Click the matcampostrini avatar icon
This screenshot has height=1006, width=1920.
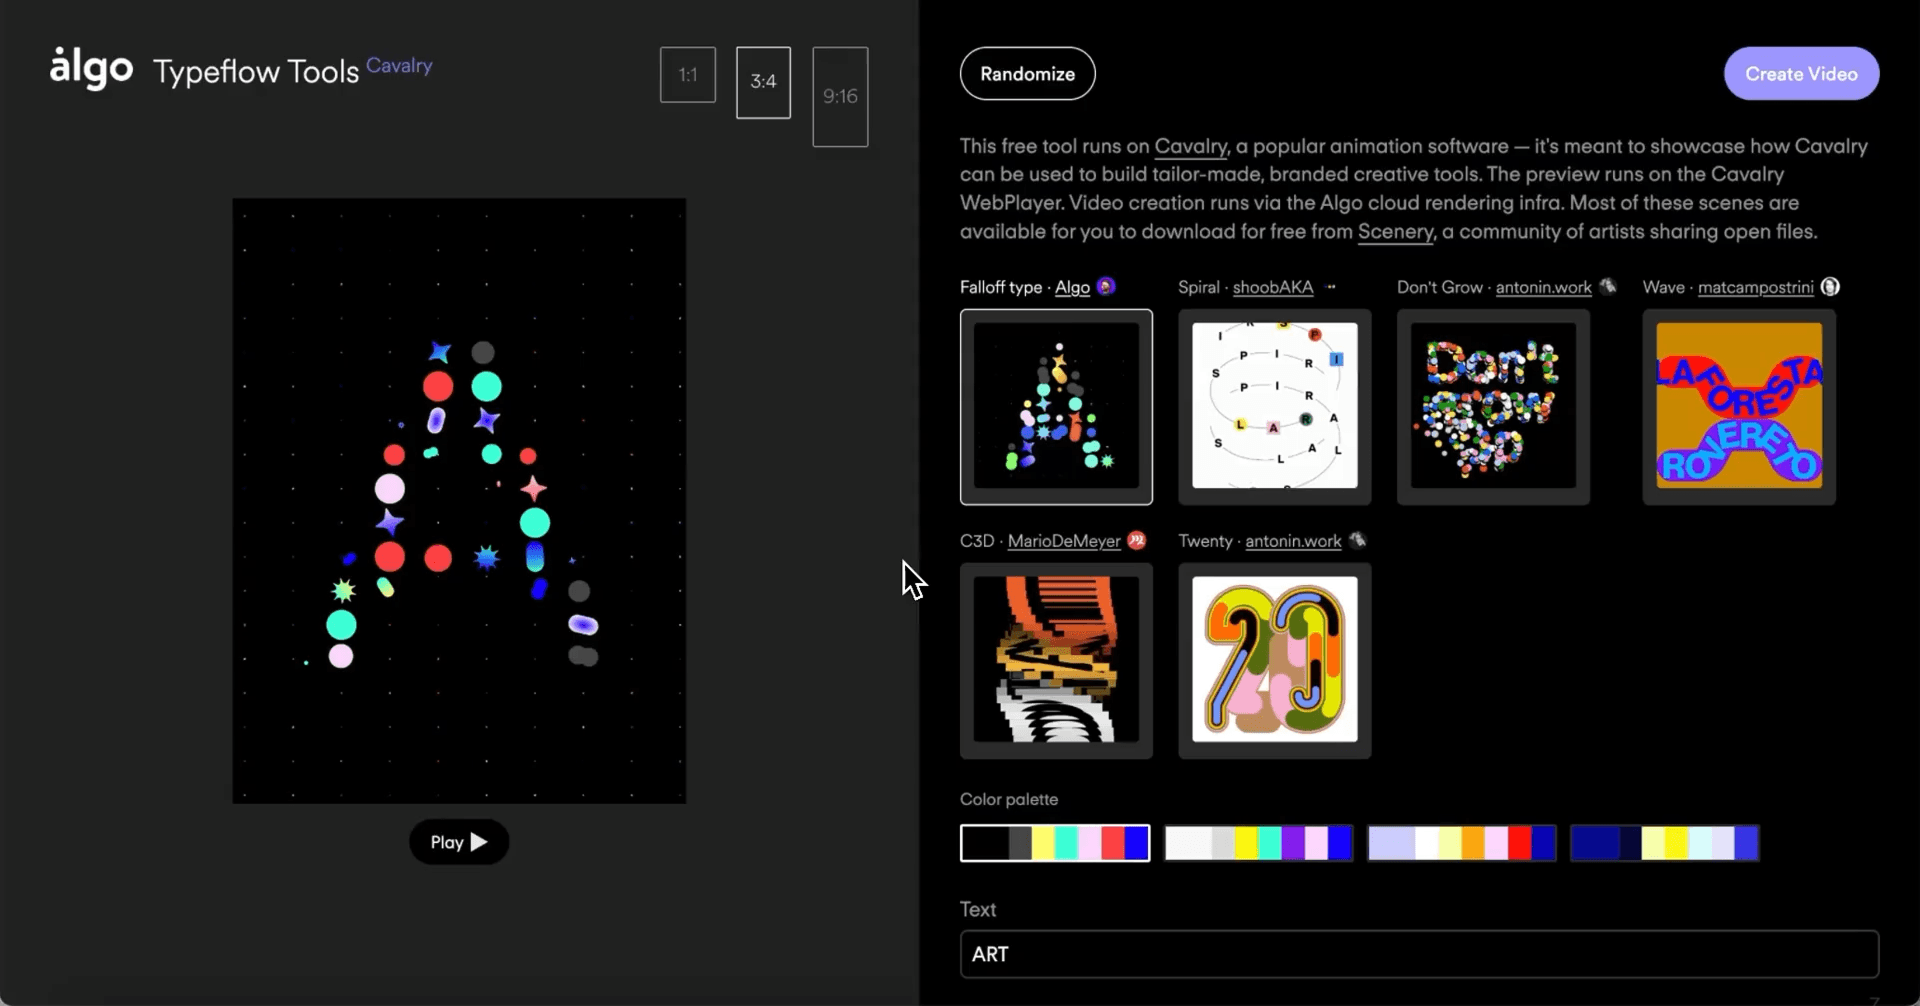1830,286
